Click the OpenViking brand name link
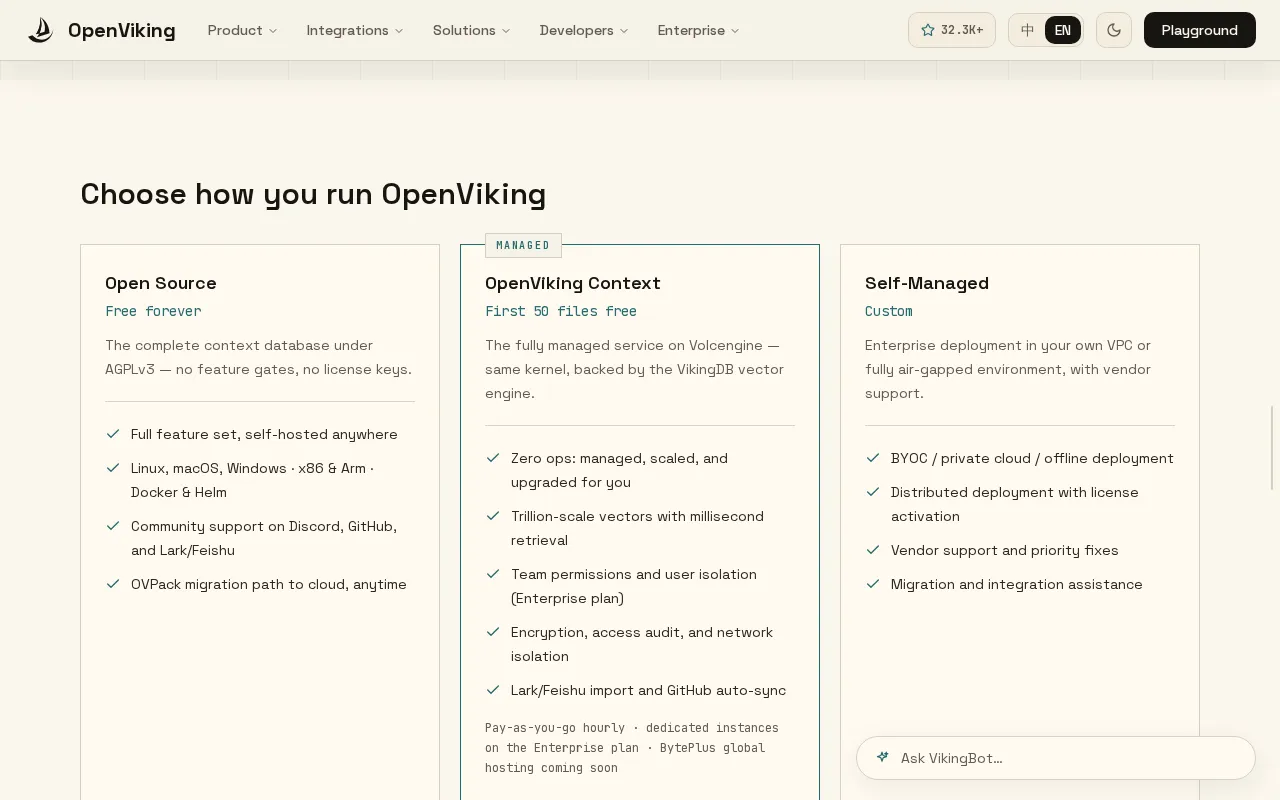 click(122, 30)
